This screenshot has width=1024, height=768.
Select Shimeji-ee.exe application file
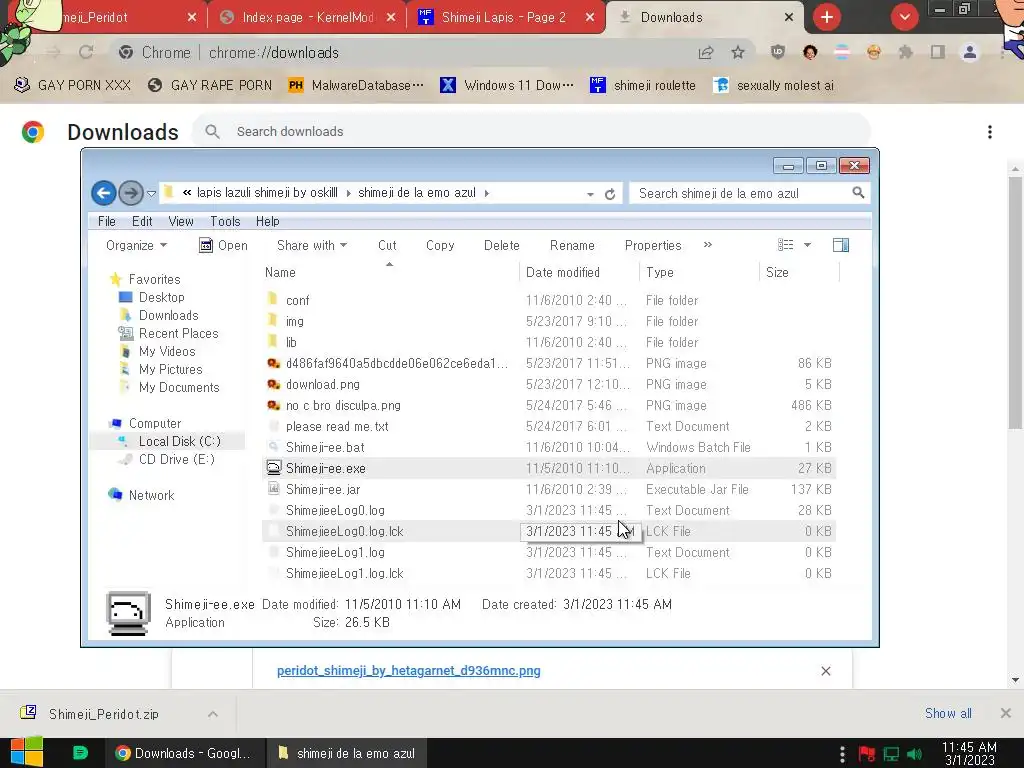click(549, 468)
